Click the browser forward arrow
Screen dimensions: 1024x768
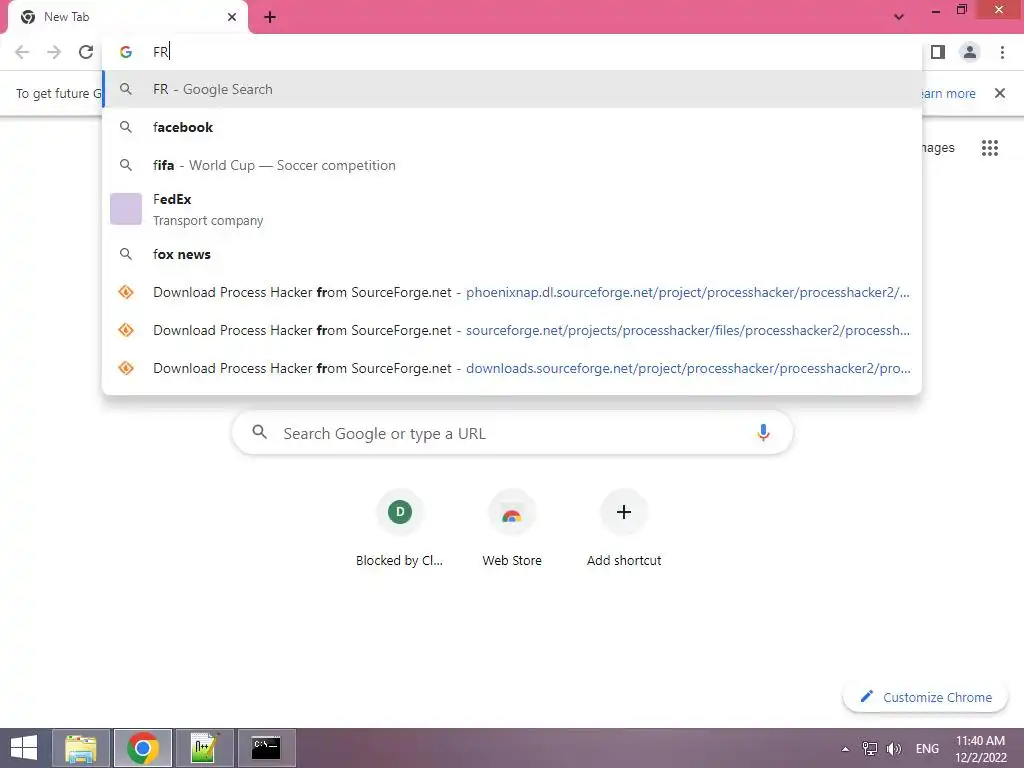(54, 52)
